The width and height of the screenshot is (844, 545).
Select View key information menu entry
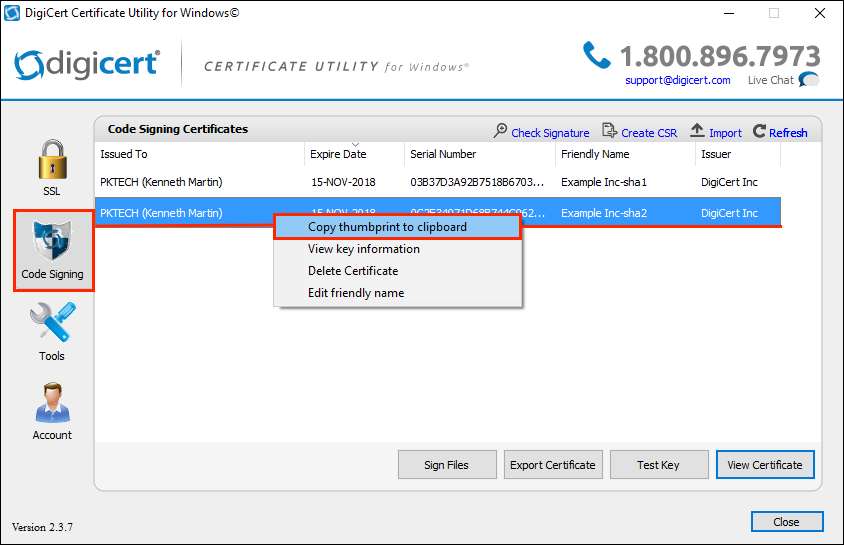coord(364,249)
